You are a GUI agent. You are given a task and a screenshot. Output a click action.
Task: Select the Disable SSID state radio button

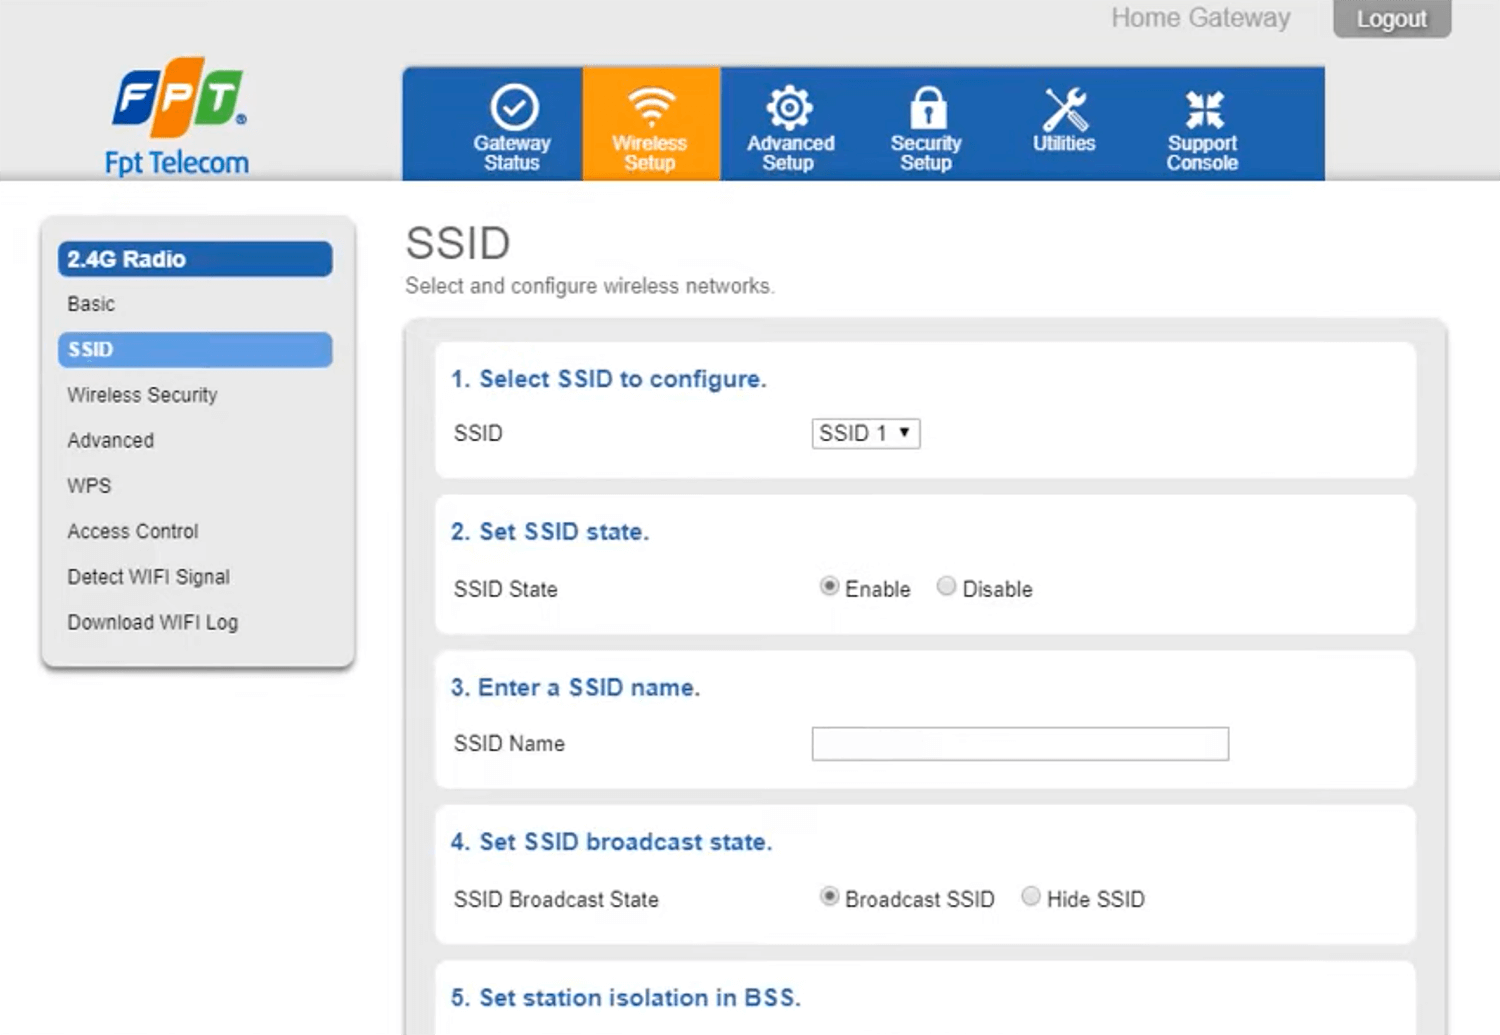click(946, 587)
